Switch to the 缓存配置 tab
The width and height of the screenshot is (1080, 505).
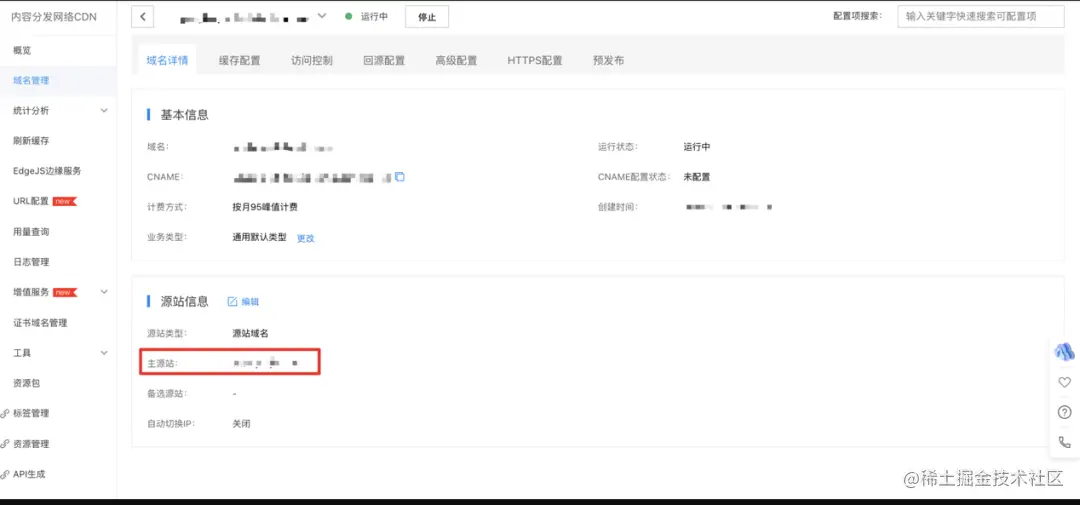(240, 60)
